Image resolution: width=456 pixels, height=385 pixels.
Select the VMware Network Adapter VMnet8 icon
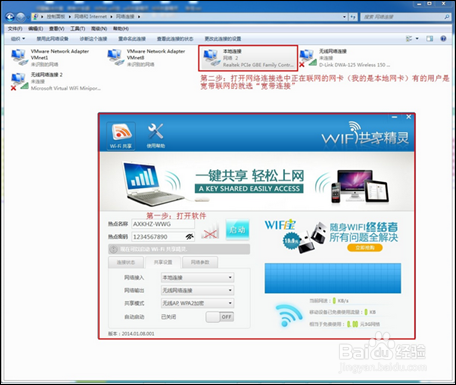(115, 57)
